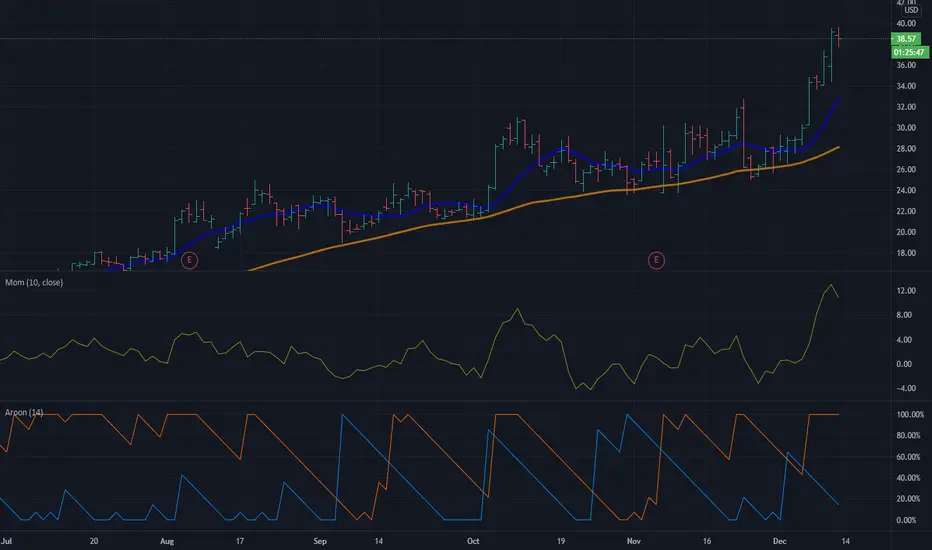The width and height of the screenshot is (932, 550).
Task: Click the 19 date label on time axis
Action: click(561, 541)
